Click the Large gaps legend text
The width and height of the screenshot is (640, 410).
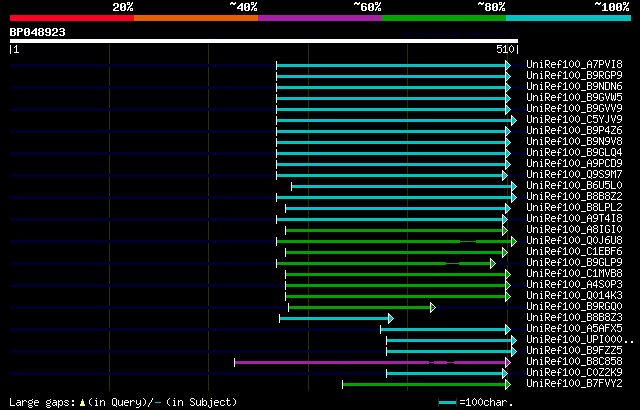(x=123, y=402)
